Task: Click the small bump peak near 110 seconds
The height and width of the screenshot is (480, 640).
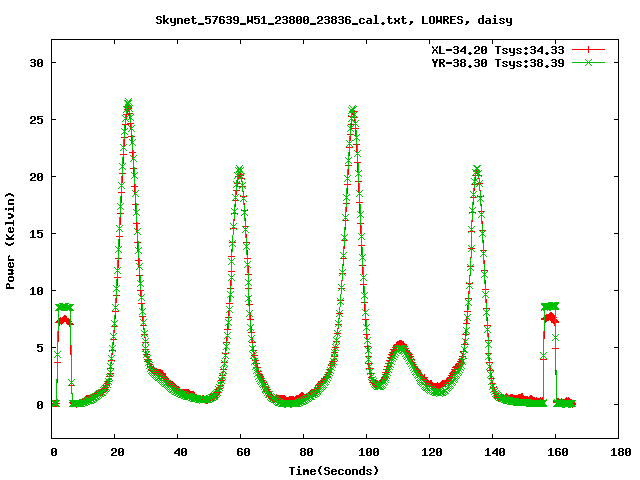Action: tap(401, 345)
